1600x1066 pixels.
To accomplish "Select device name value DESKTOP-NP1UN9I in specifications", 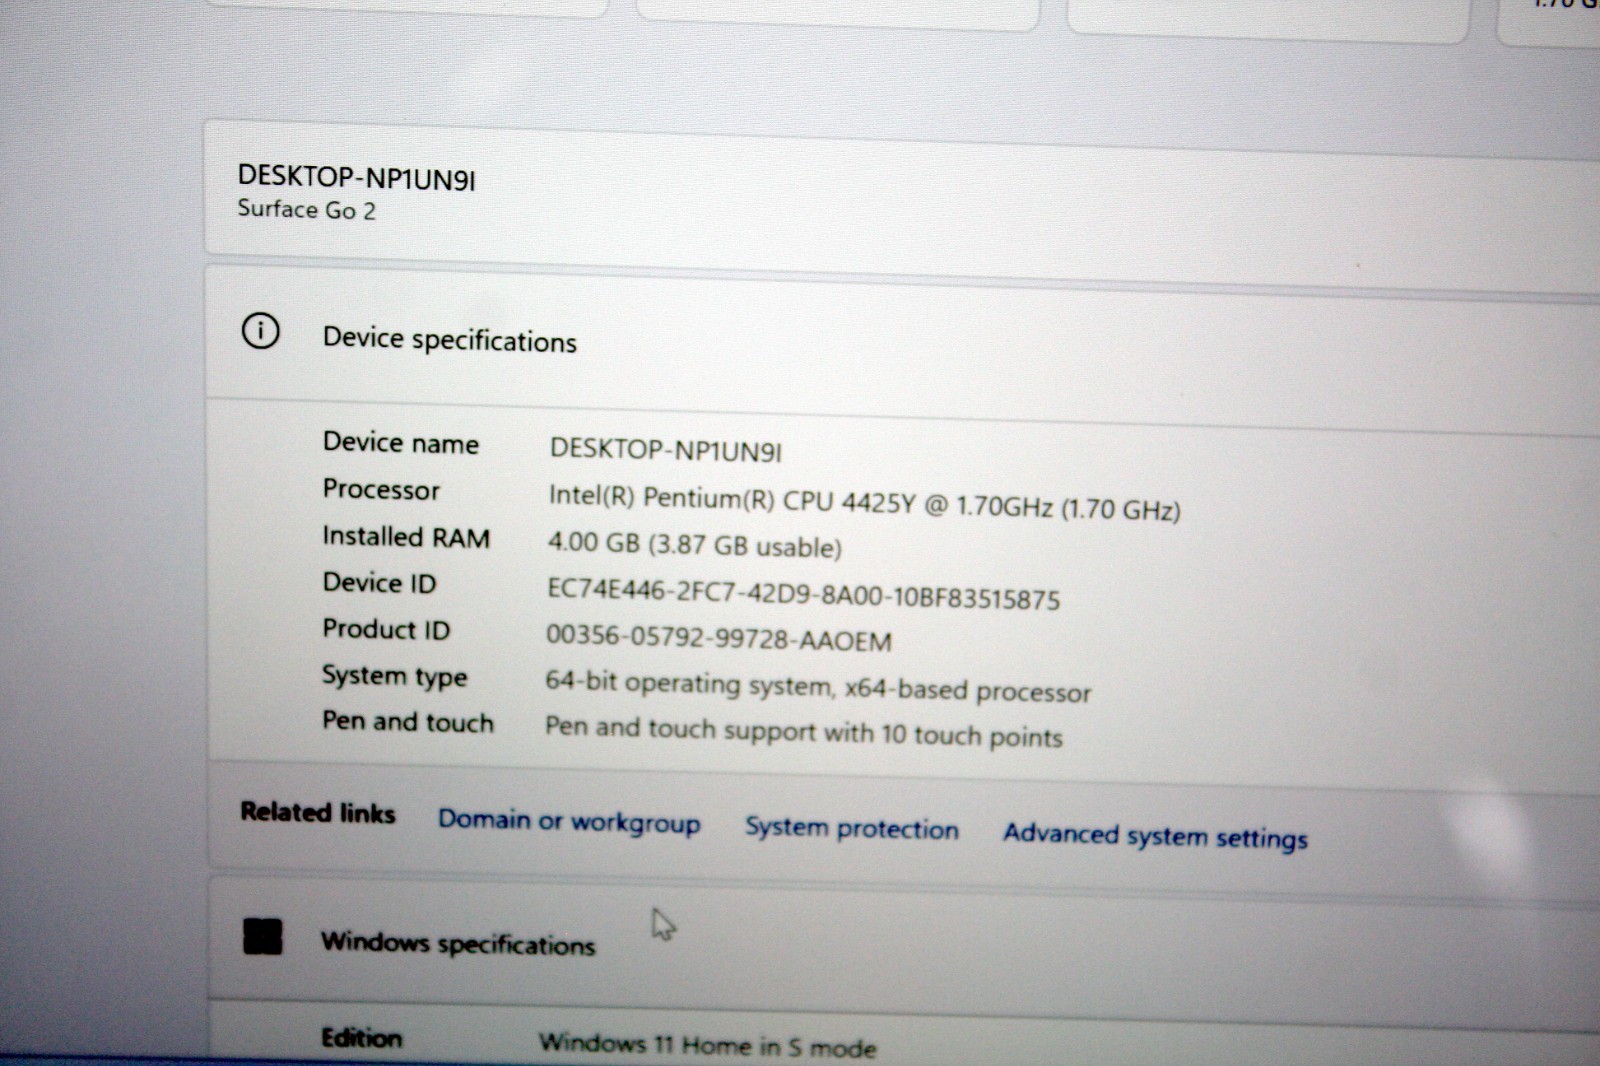I will (x=666, y=450).
